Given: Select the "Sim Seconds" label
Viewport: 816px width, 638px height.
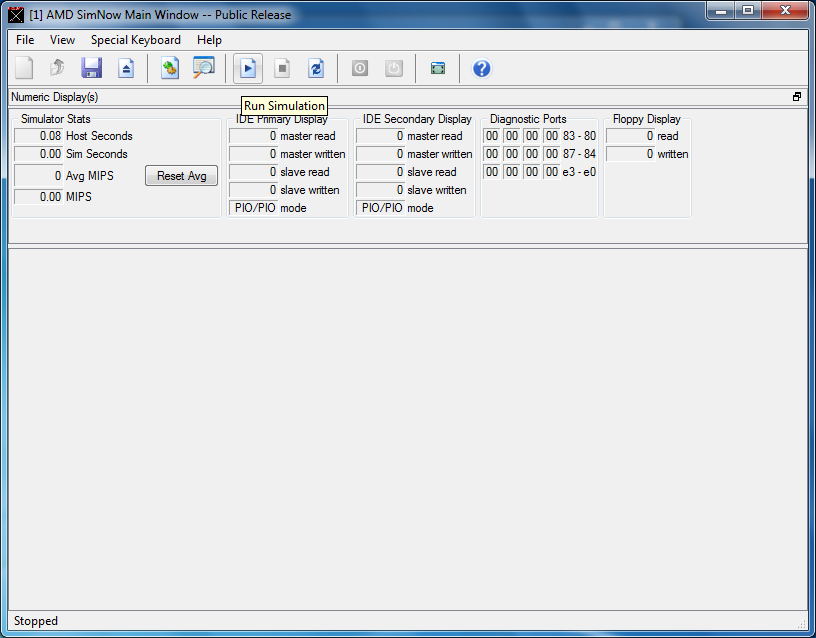Looking at the screenshot, I should click(x=97, y=154).
